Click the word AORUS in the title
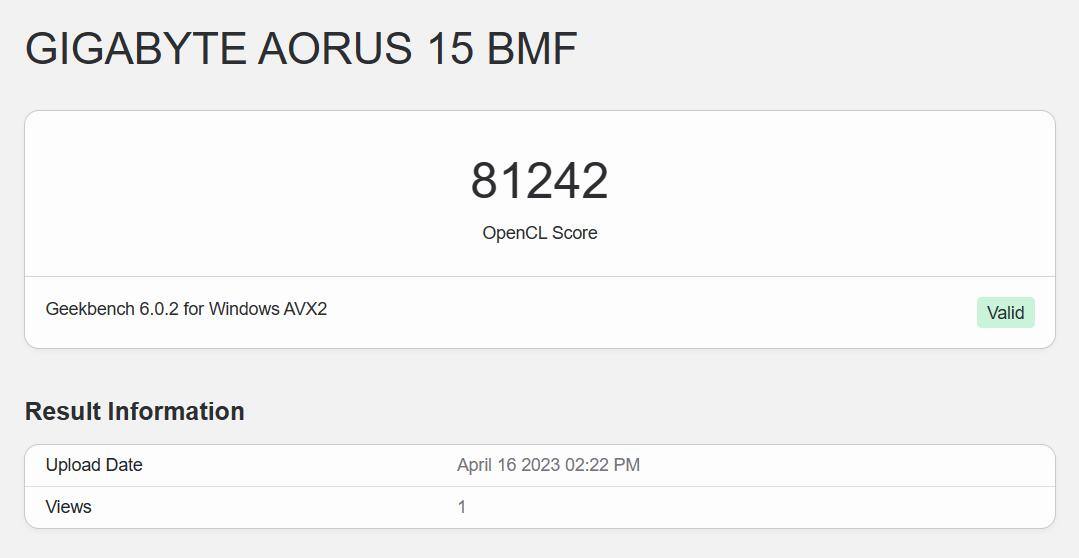This screenshot has width=1079, height=558. [x=334, y=49]
